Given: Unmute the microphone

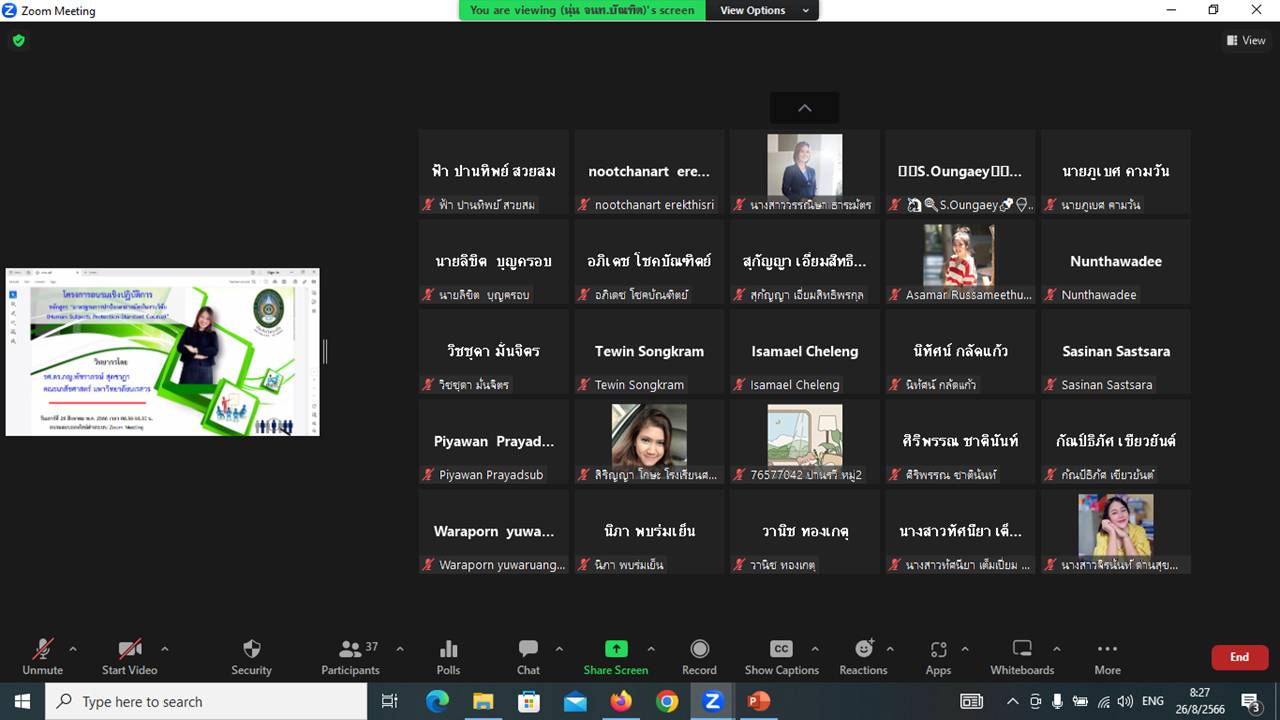Looking at the screenshot, I should point(42,656).
